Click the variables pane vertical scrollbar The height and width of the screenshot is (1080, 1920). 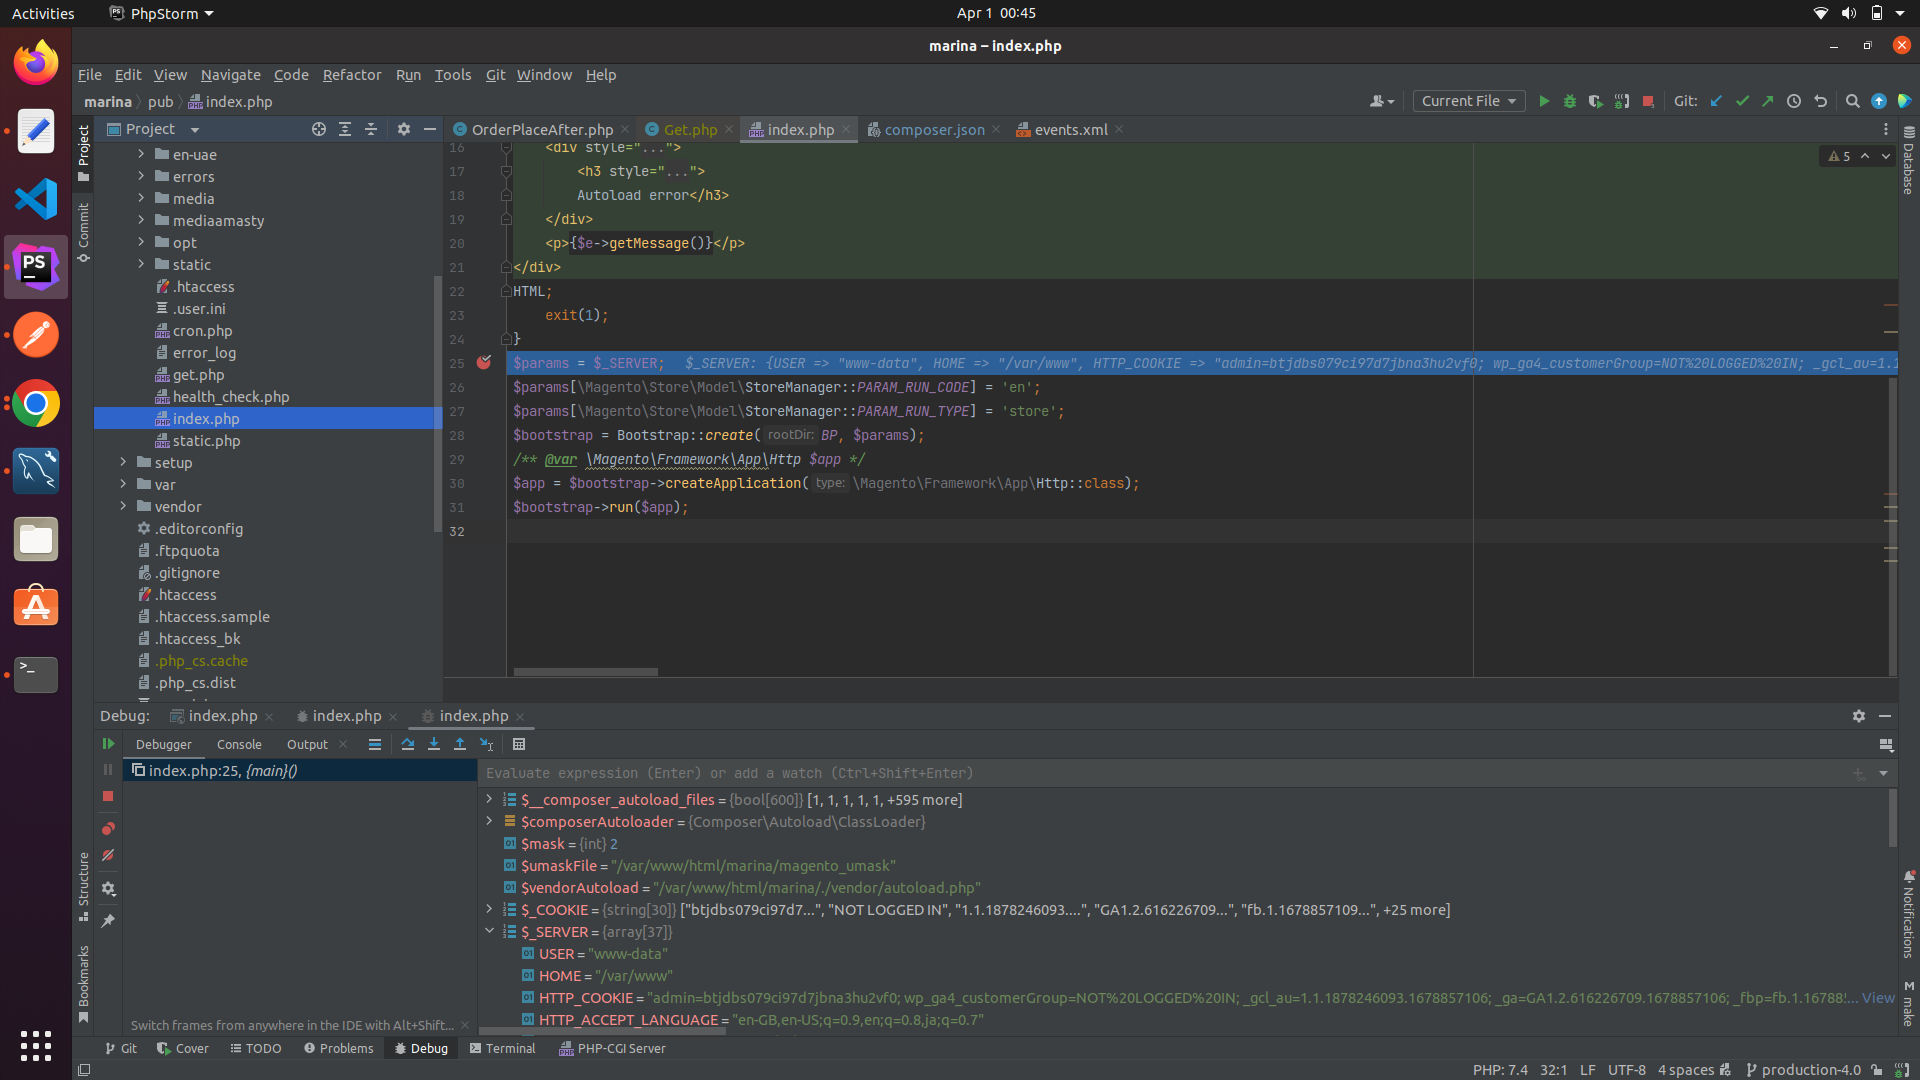point(1892,817)
